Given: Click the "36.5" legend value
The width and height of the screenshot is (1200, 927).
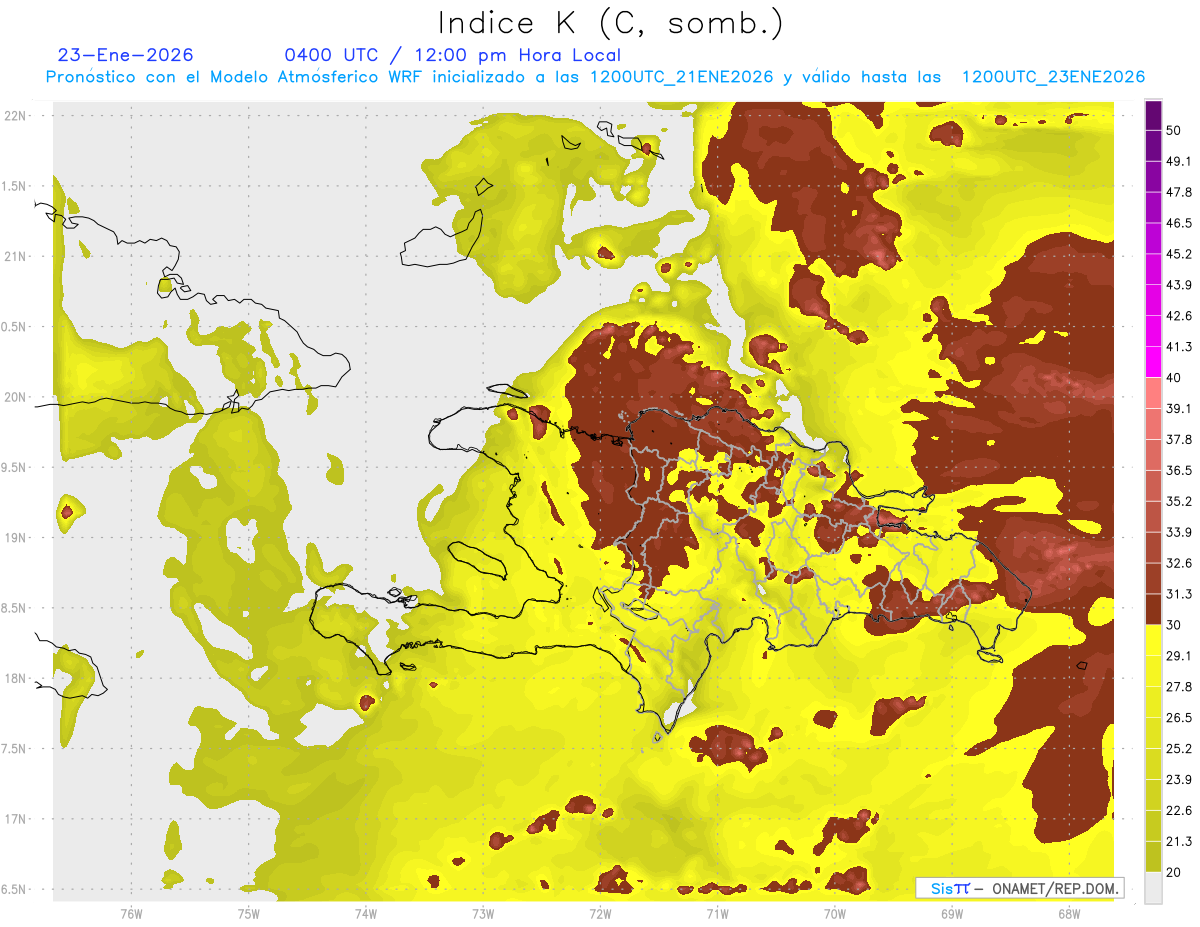Looking at the screenshot, I should click(1179, 470).
